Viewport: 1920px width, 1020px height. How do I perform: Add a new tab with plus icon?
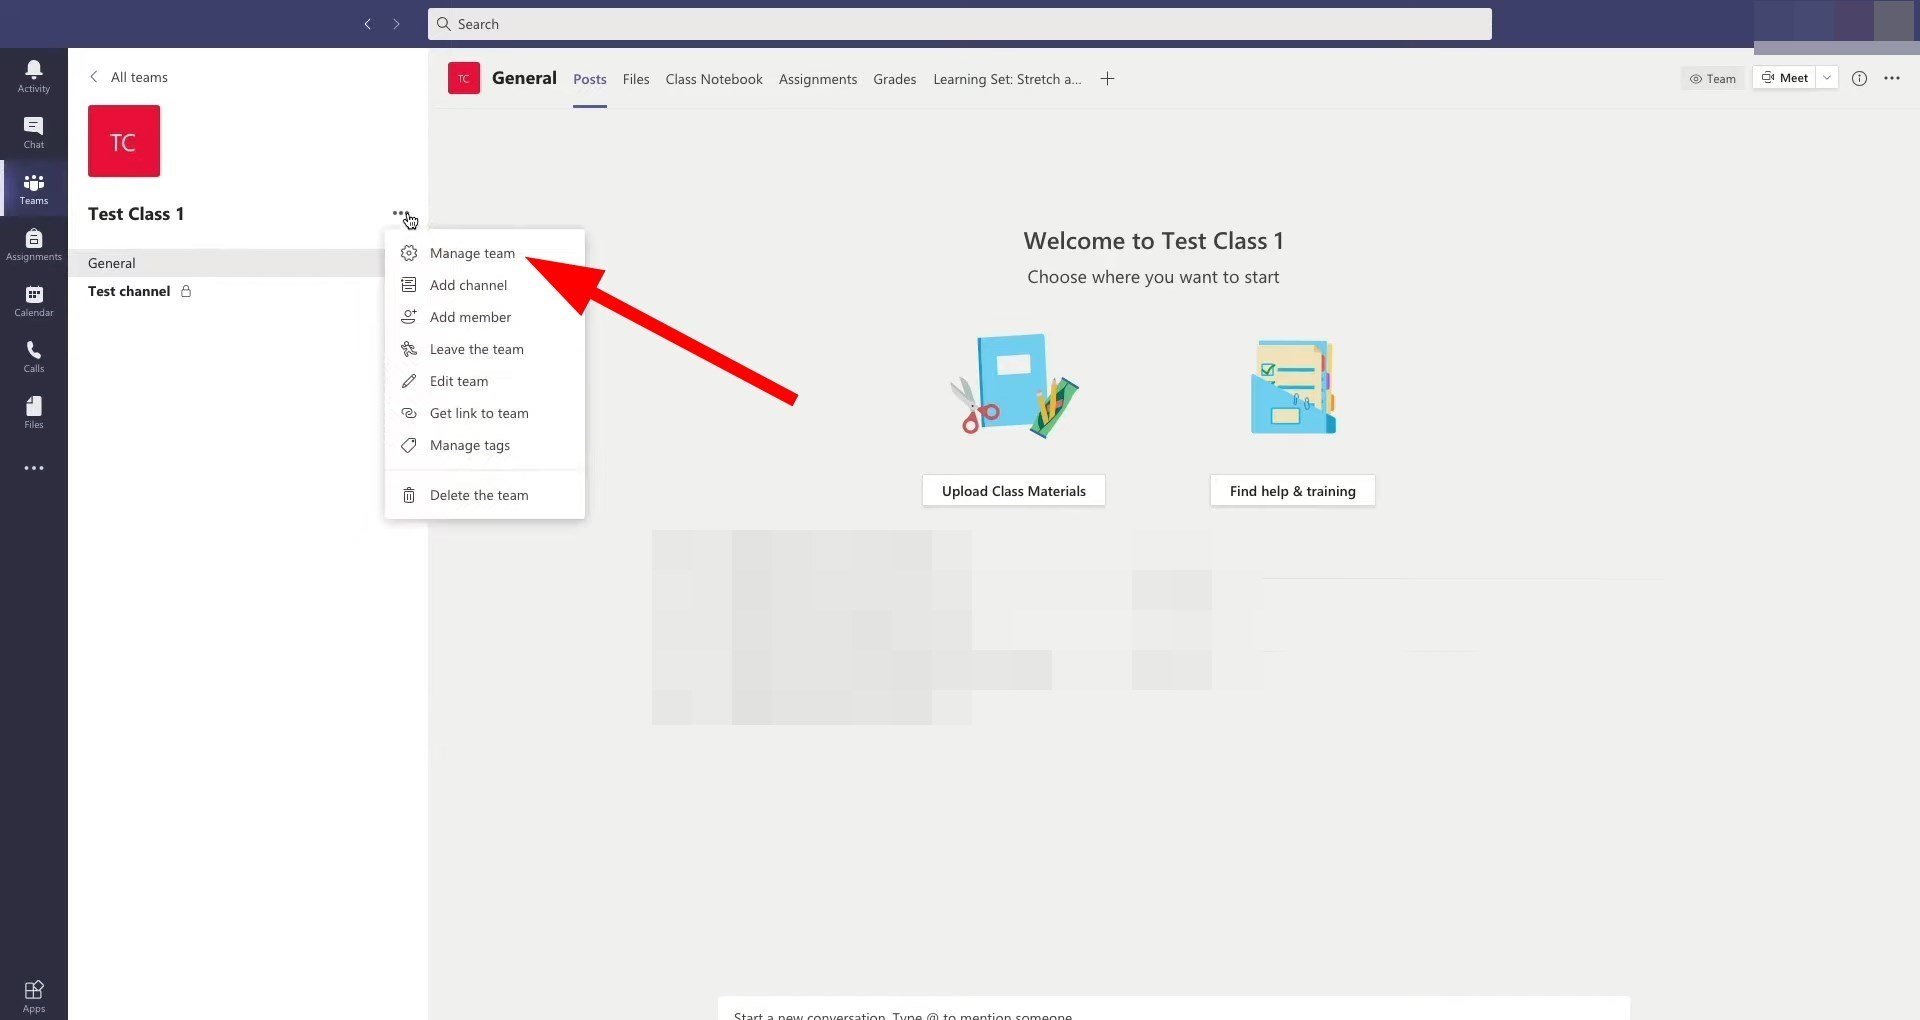click(x=1107, y=79)
